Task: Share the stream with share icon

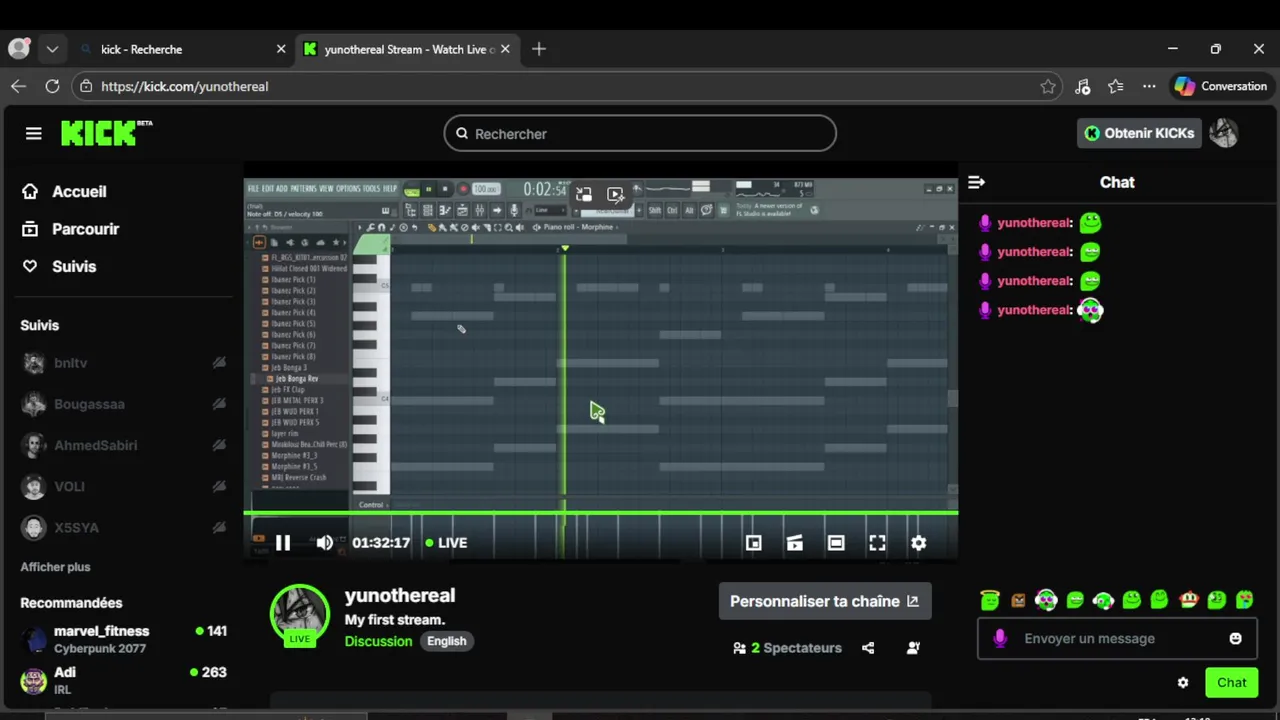Action: coord(868,648)
